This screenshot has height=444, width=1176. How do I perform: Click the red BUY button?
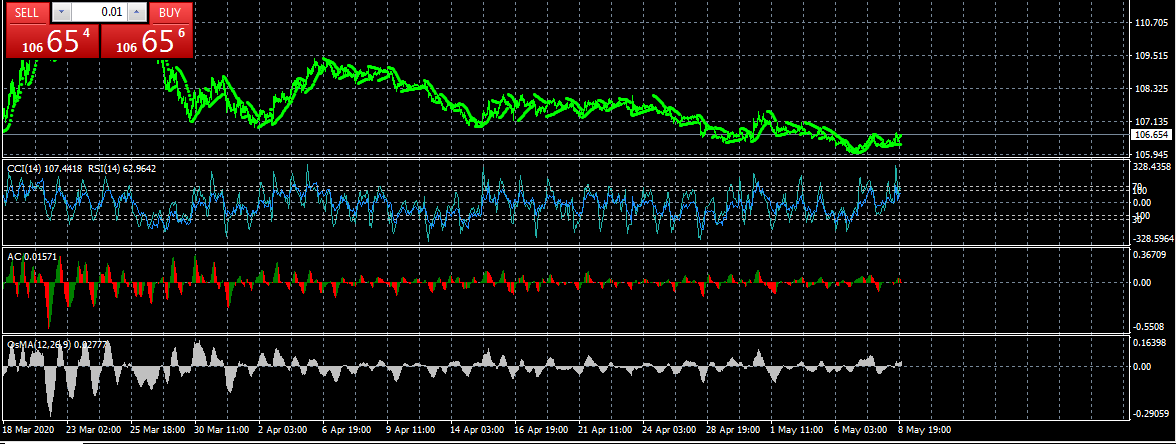click(x=170, y=12)
